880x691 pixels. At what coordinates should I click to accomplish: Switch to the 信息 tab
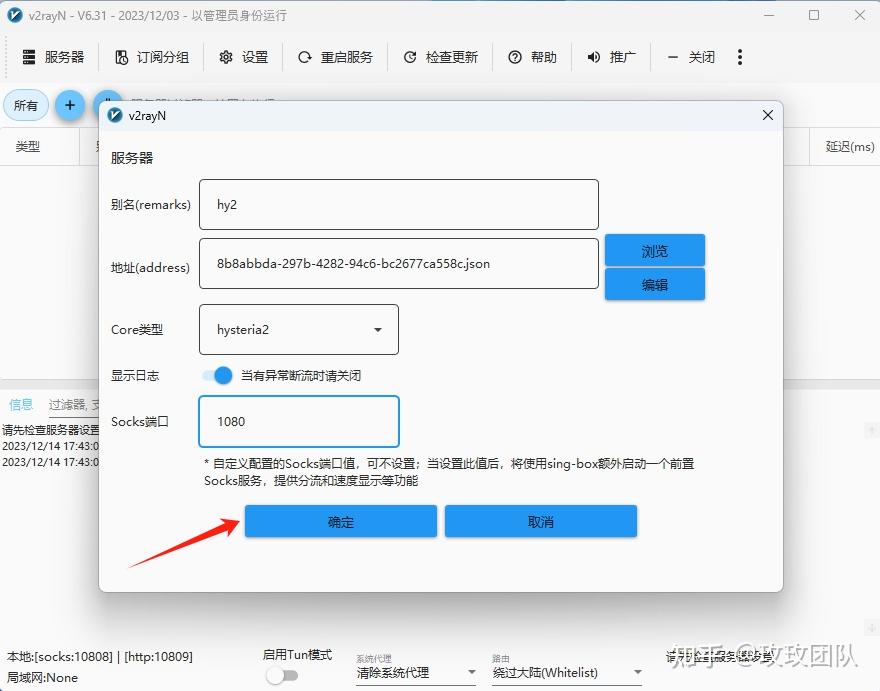[21, 404]
